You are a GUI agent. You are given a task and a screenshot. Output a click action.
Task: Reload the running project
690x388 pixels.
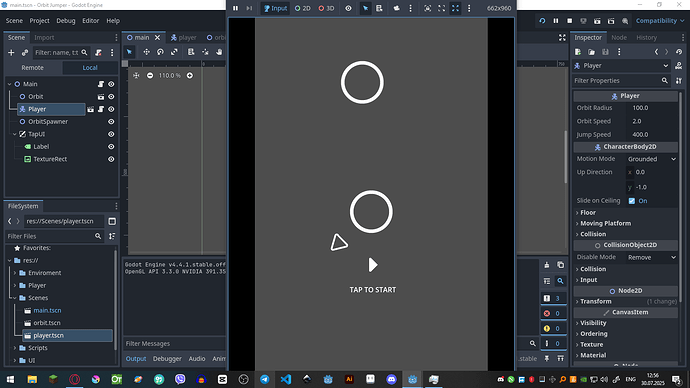[x=542, y=21]
